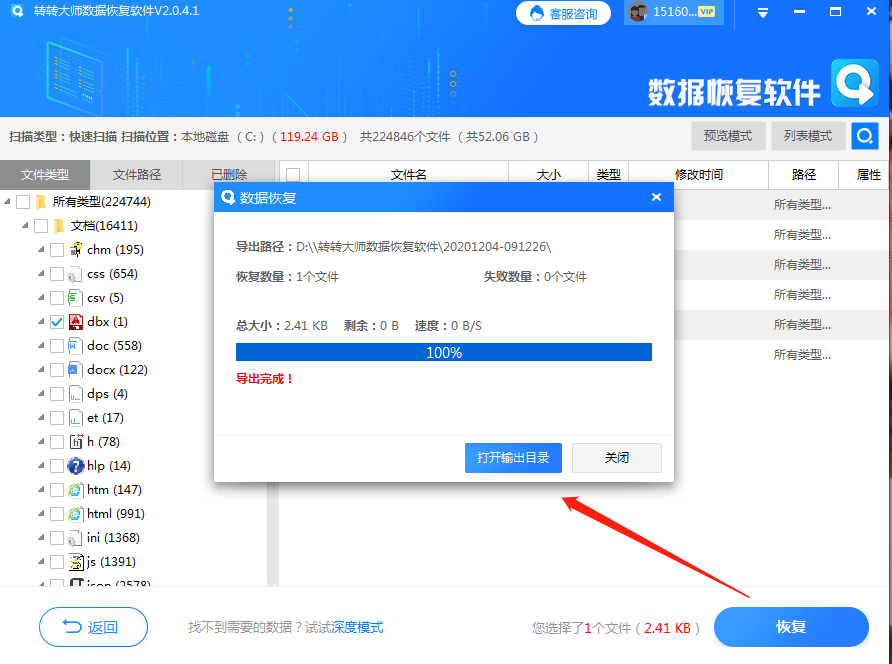Click the 100% progress bar
The image size is (892, 664).
pyautogui.click(x=443, y=352)
